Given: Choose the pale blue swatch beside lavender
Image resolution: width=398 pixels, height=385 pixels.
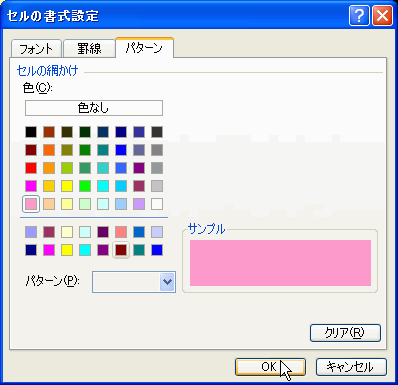Looking at the screenshot, I should pyautogui.click(x=121, y=204).
